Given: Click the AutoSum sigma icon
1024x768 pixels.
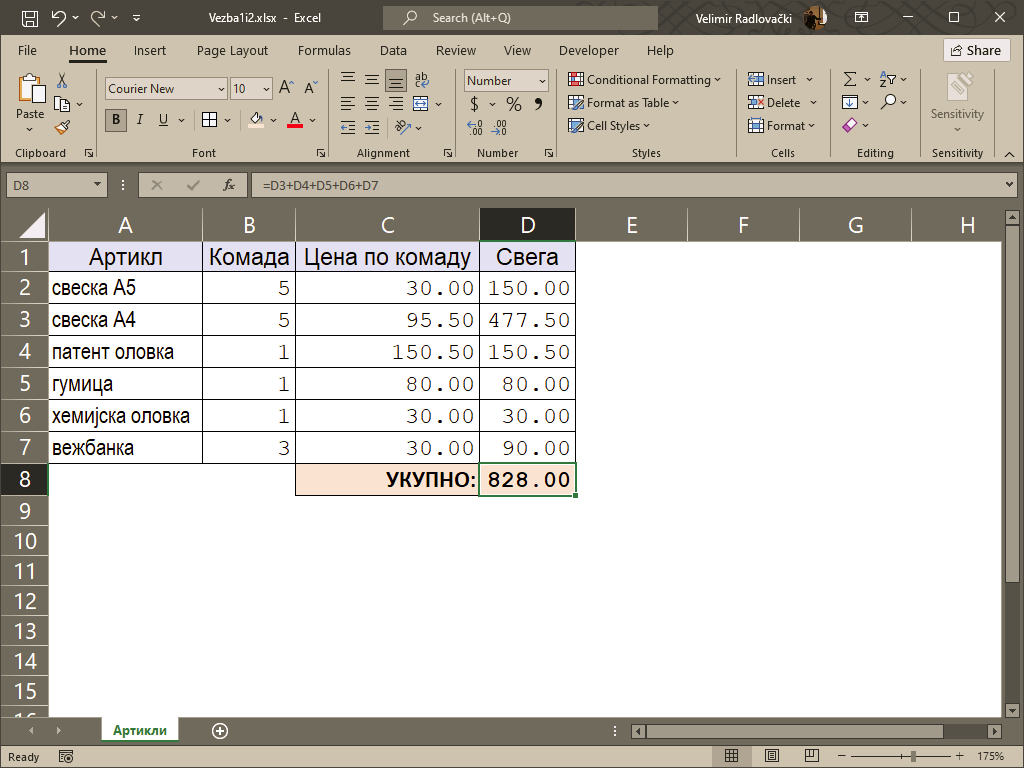Looking at the screenshot, I should [x=850, y=80].
